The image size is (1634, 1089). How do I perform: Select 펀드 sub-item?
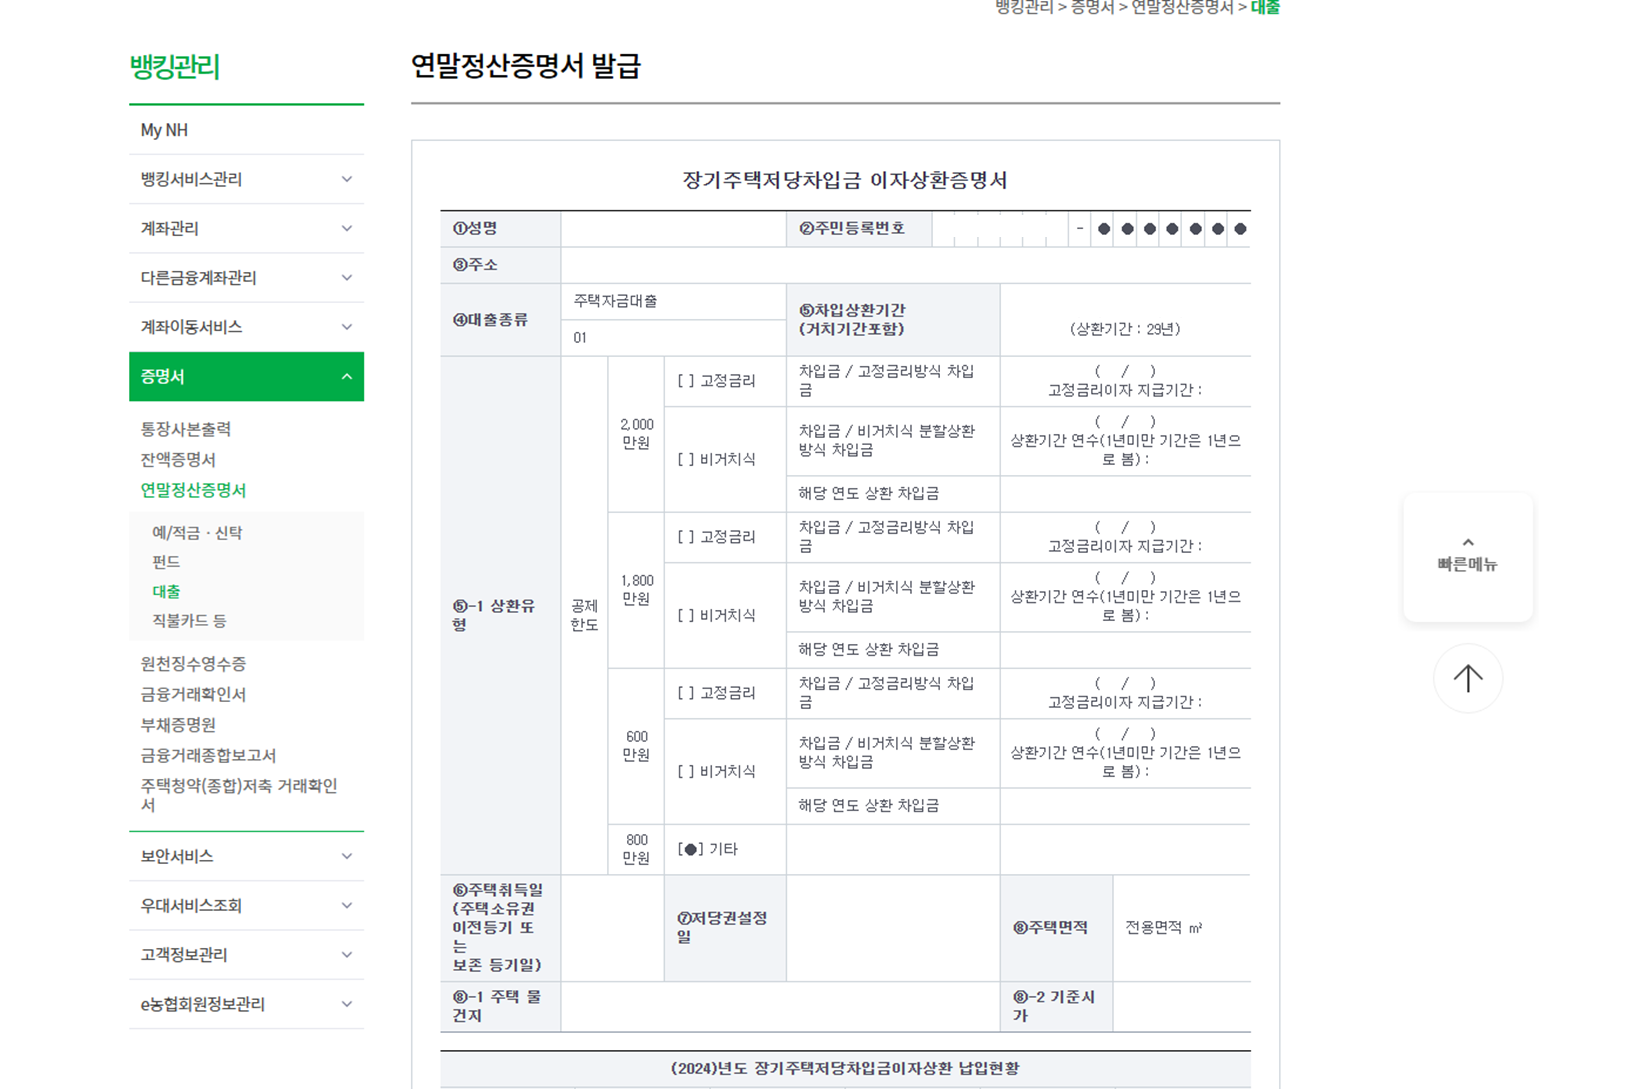click(x=166, y=562)
